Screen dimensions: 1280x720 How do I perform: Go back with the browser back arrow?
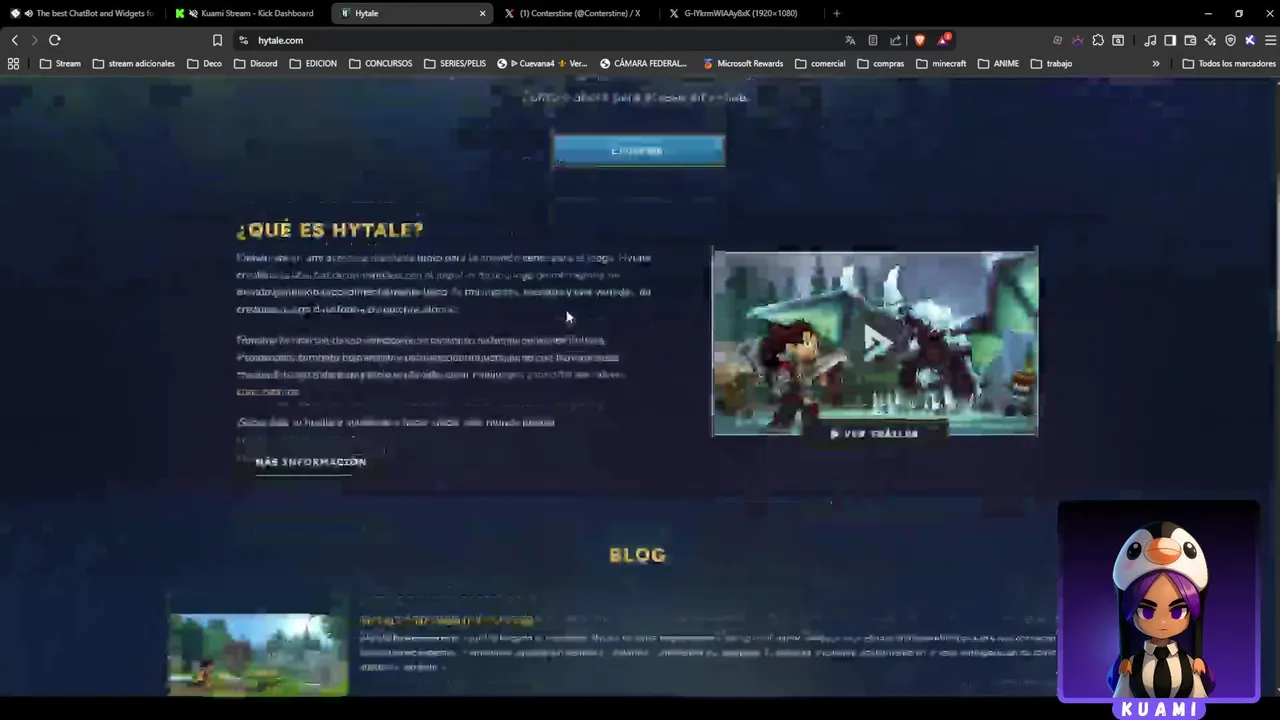click(14, 40)
